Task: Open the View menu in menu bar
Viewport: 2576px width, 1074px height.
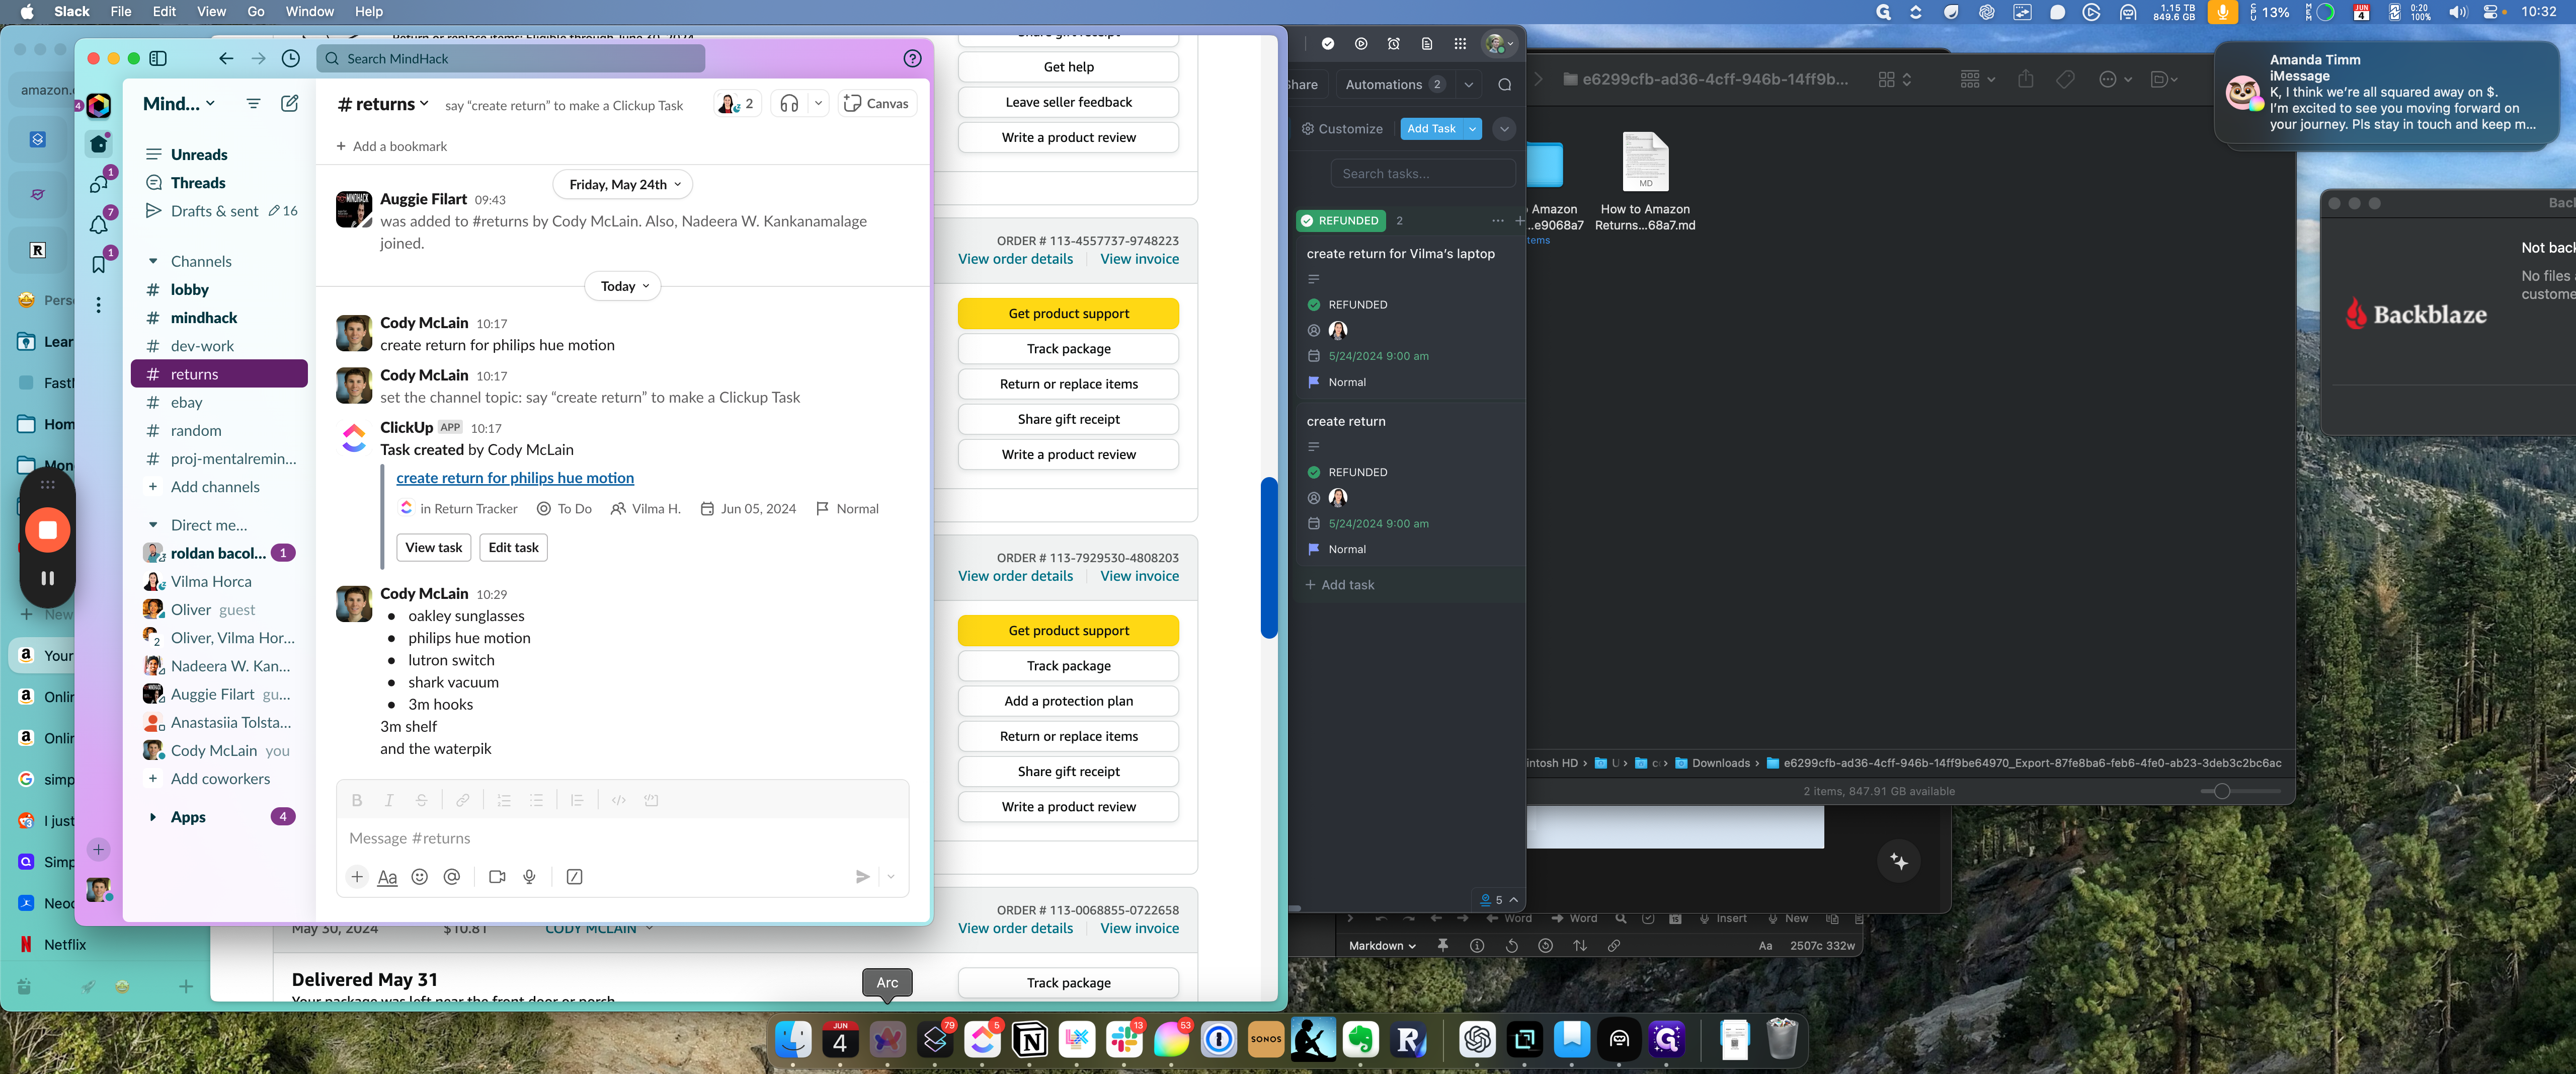Action: [211, 11]
